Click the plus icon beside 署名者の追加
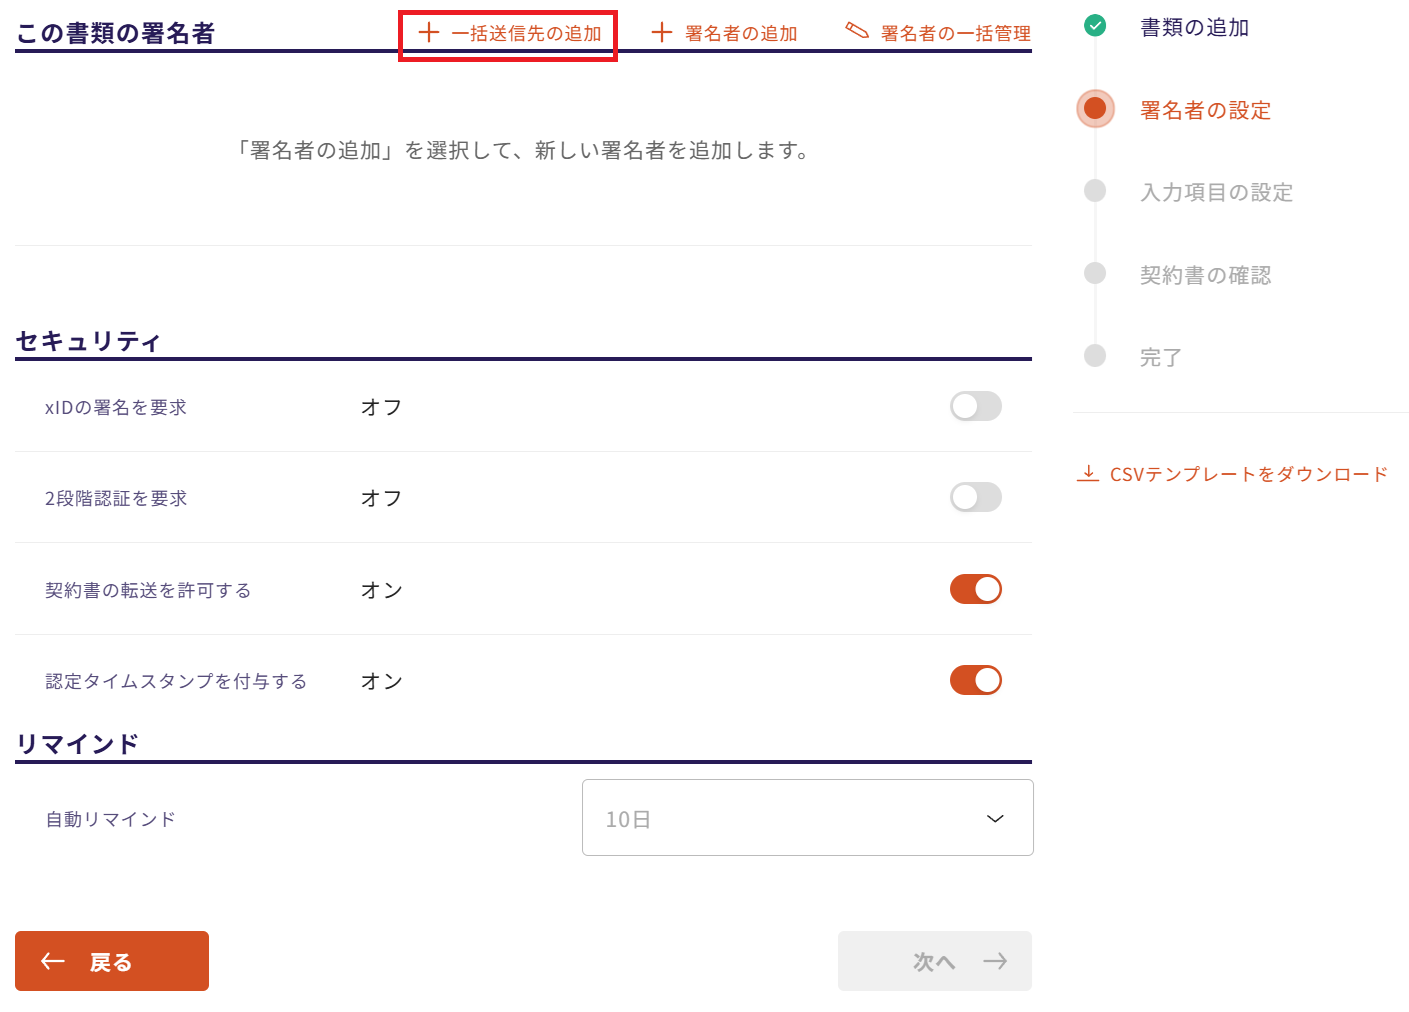Image resolution: width=1409 pixels, height=1012 pixels. coord(662,33)
